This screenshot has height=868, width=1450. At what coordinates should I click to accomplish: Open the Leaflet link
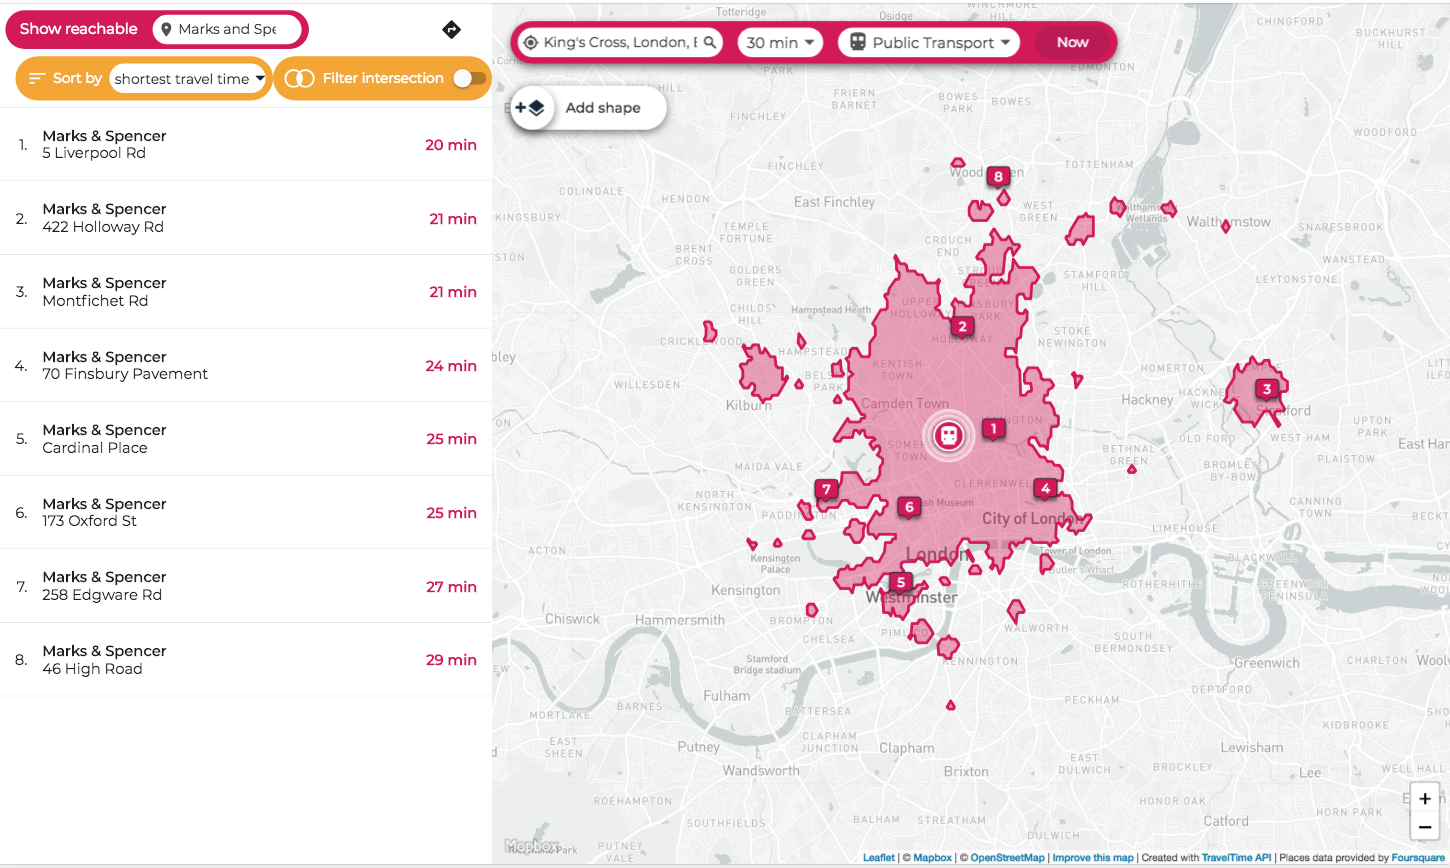coord(879,858)
